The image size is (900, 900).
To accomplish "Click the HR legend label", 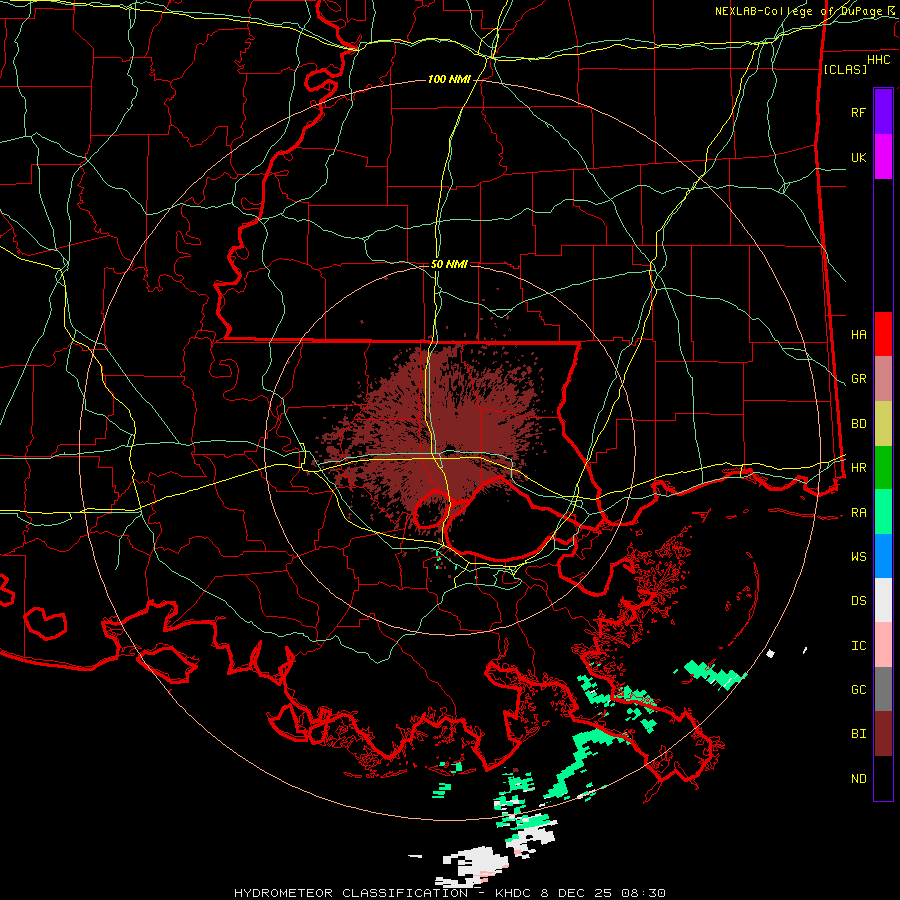I will (859, 468).
